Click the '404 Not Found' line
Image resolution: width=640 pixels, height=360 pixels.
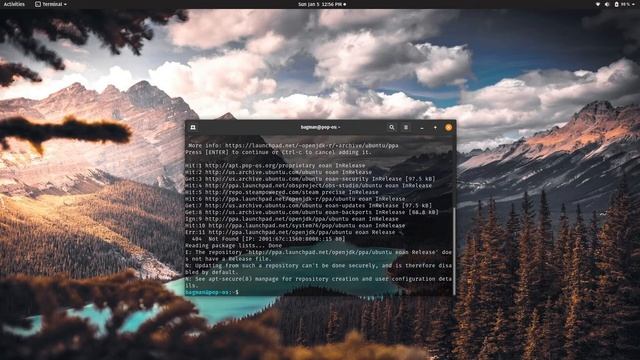pos(268,239)
